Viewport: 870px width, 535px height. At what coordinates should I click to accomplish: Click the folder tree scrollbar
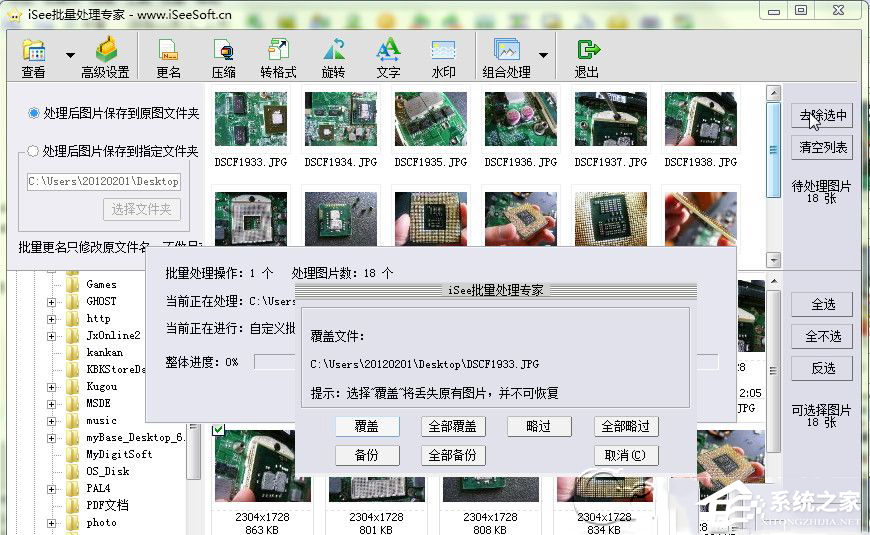point(194,451)
